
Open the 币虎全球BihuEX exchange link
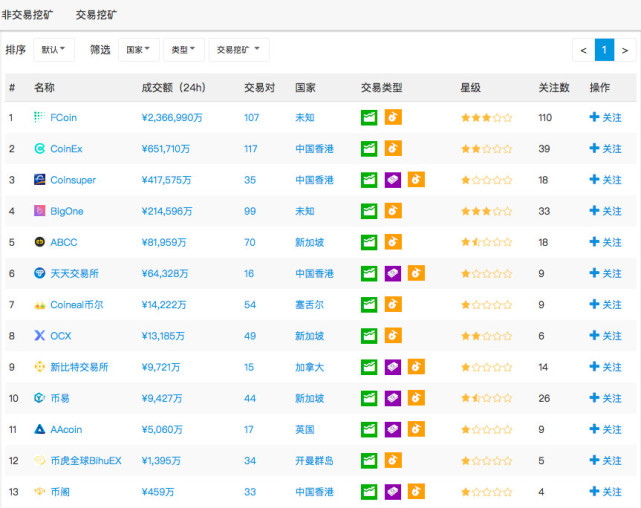(86, 461)
